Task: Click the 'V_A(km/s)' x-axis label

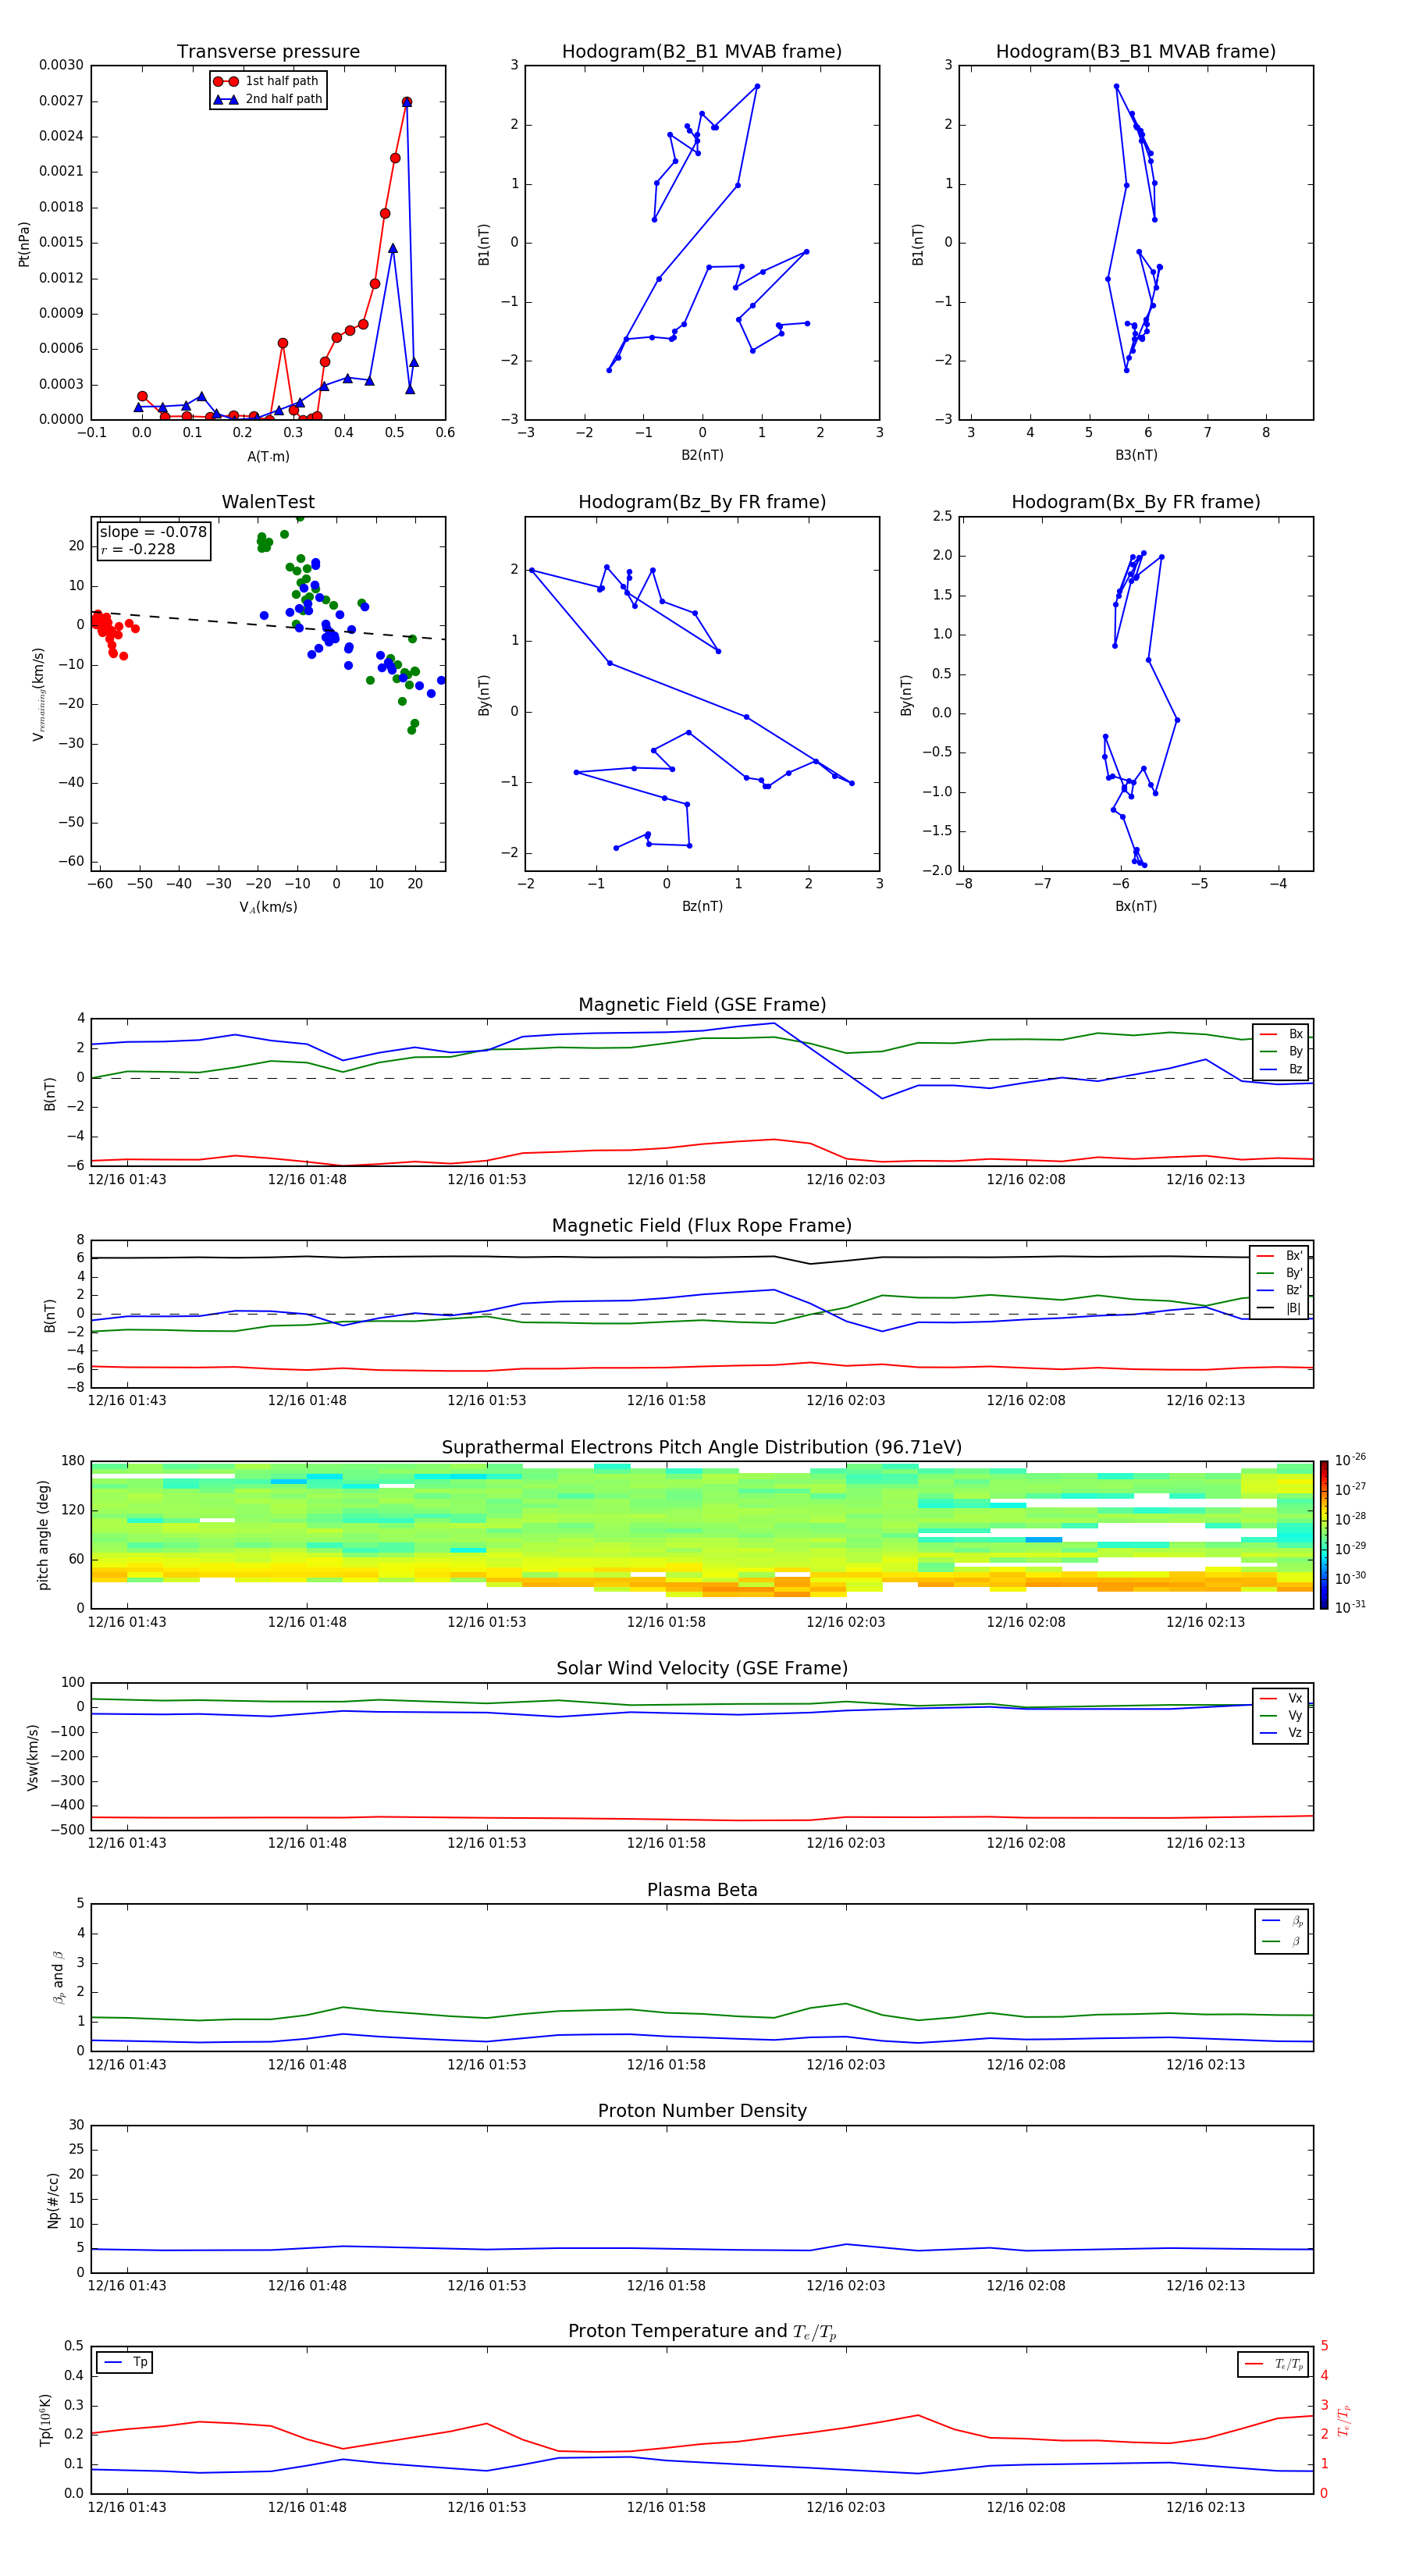Action: (x=268, y=907)
